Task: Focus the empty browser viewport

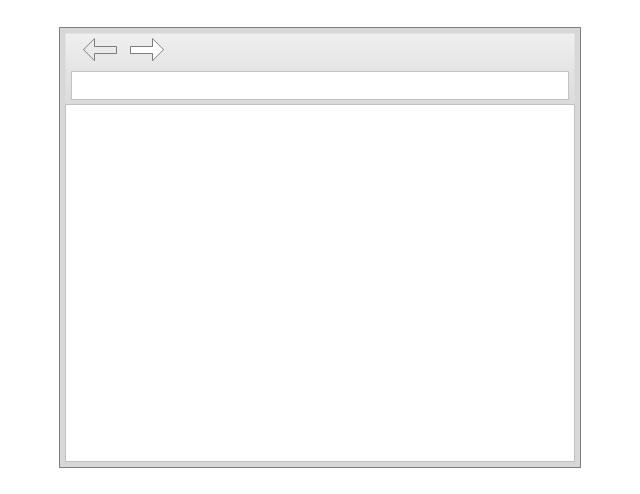Action: point(320,283)
